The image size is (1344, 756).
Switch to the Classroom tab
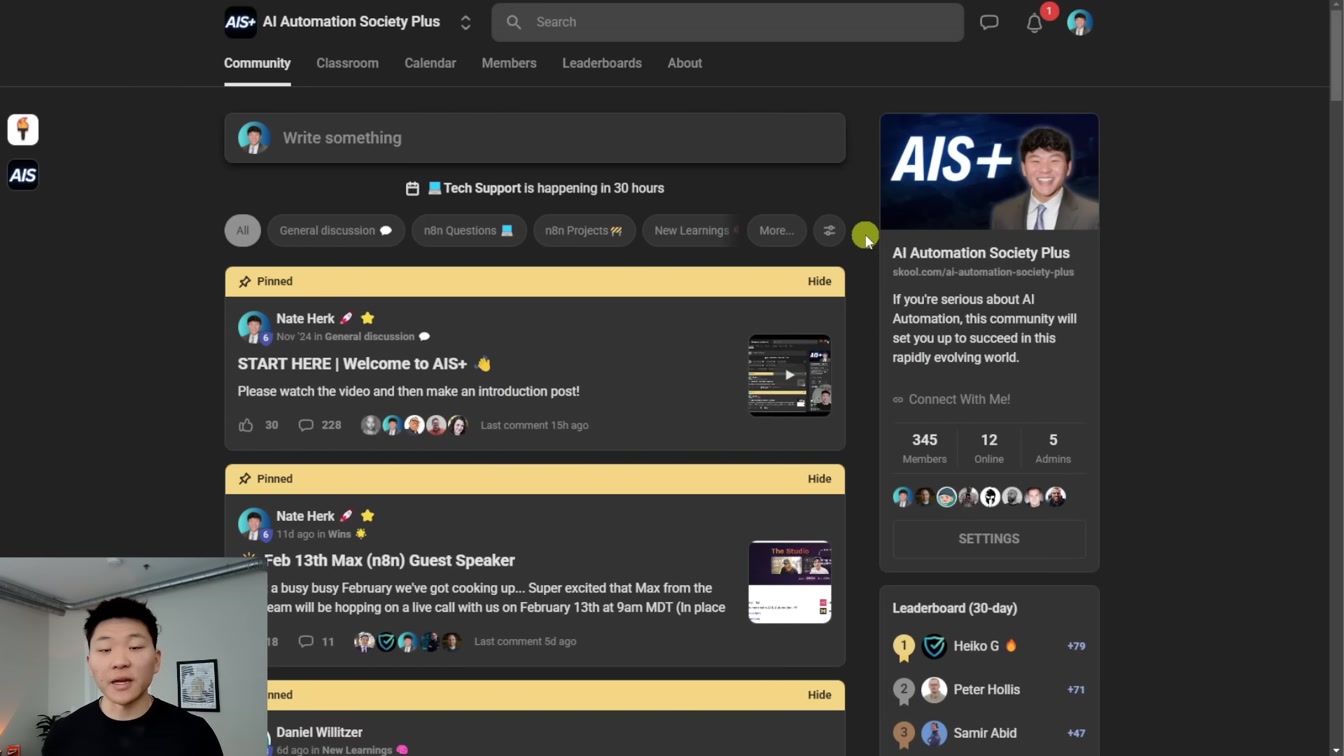pos(347,63)
